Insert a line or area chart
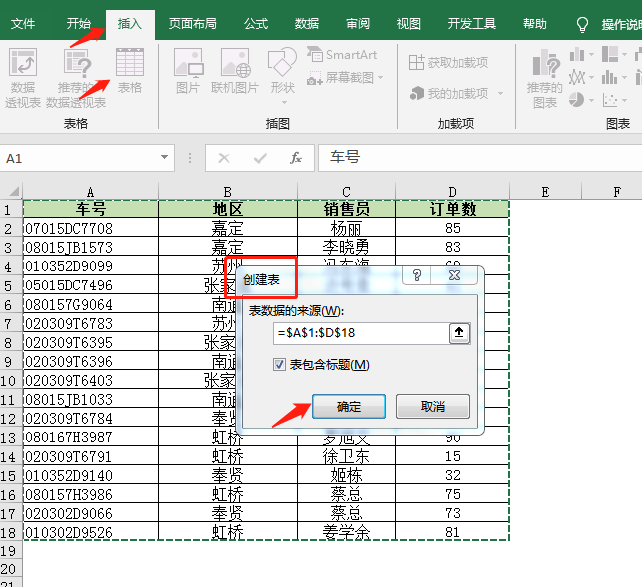 click(577, 77)
